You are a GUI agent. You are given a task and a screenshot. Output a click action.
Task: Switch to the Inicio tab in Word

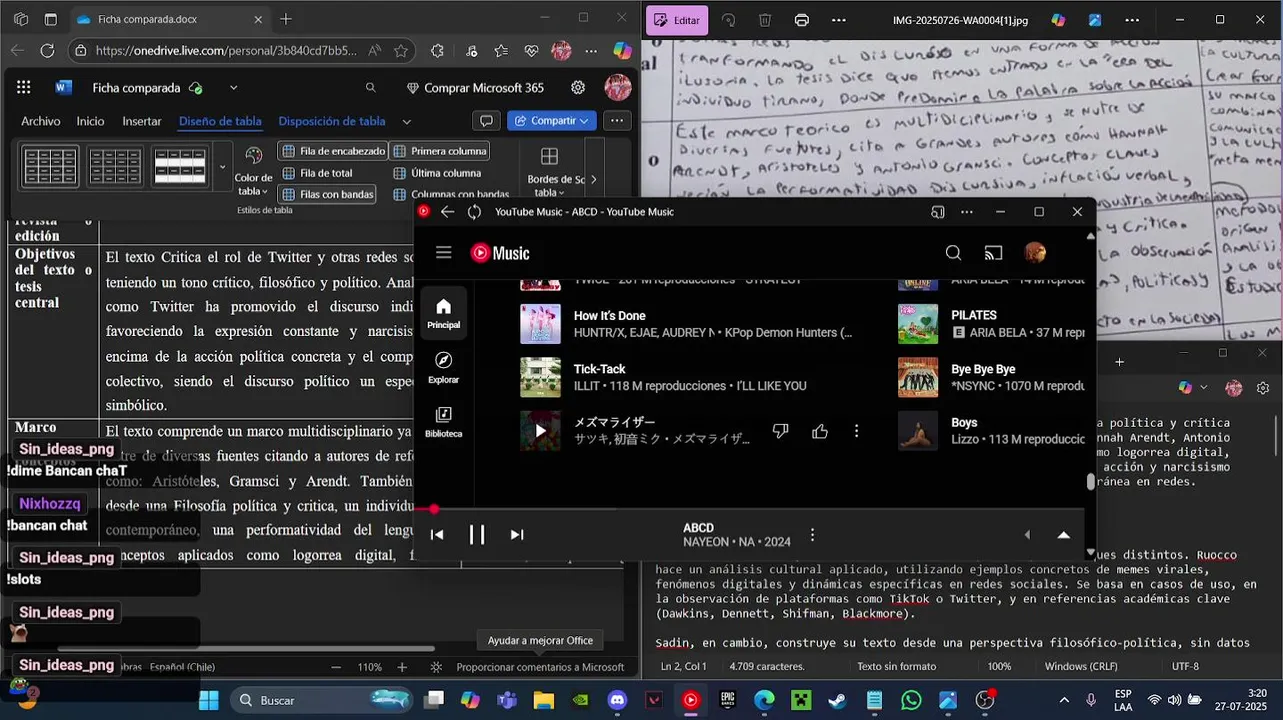tap(90, 121)
